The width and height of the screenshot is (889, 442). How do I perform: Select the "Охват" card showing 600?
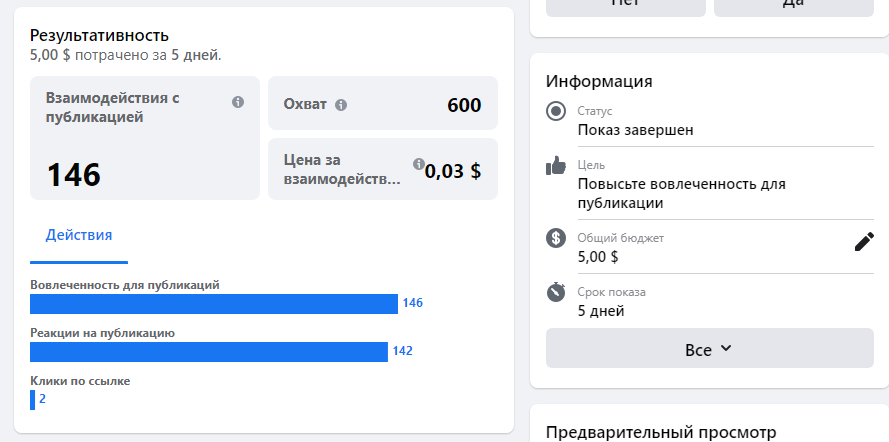pyautogui.click(x=382, y=104)
